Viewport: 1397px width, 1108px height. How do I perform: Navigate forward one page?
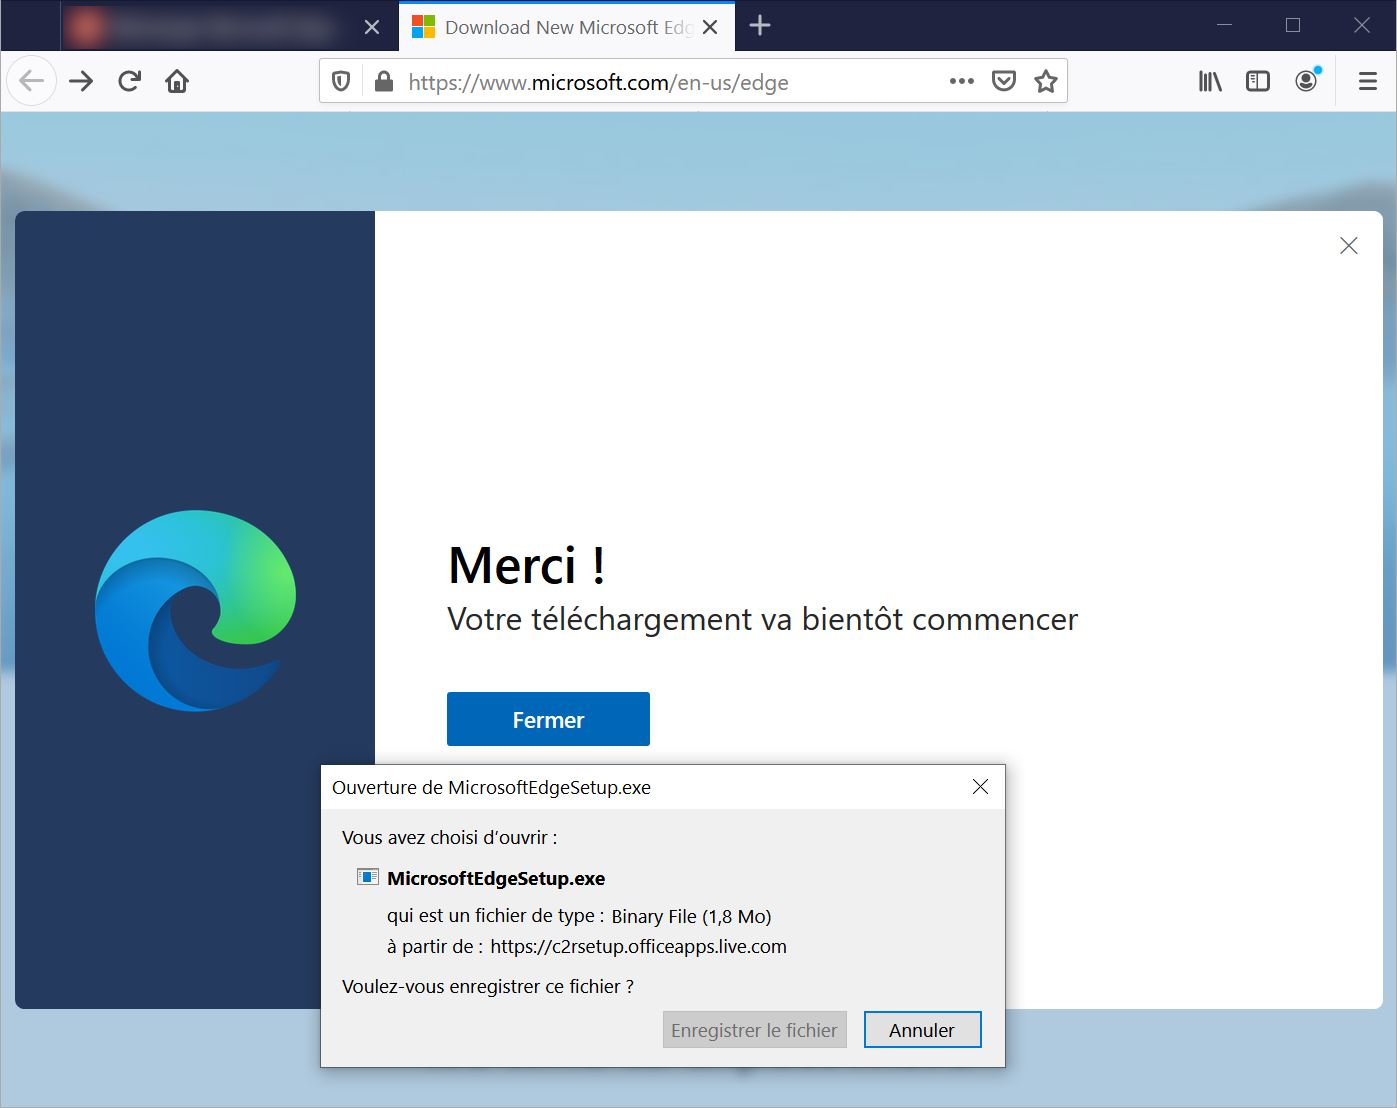tap(80, 80)
